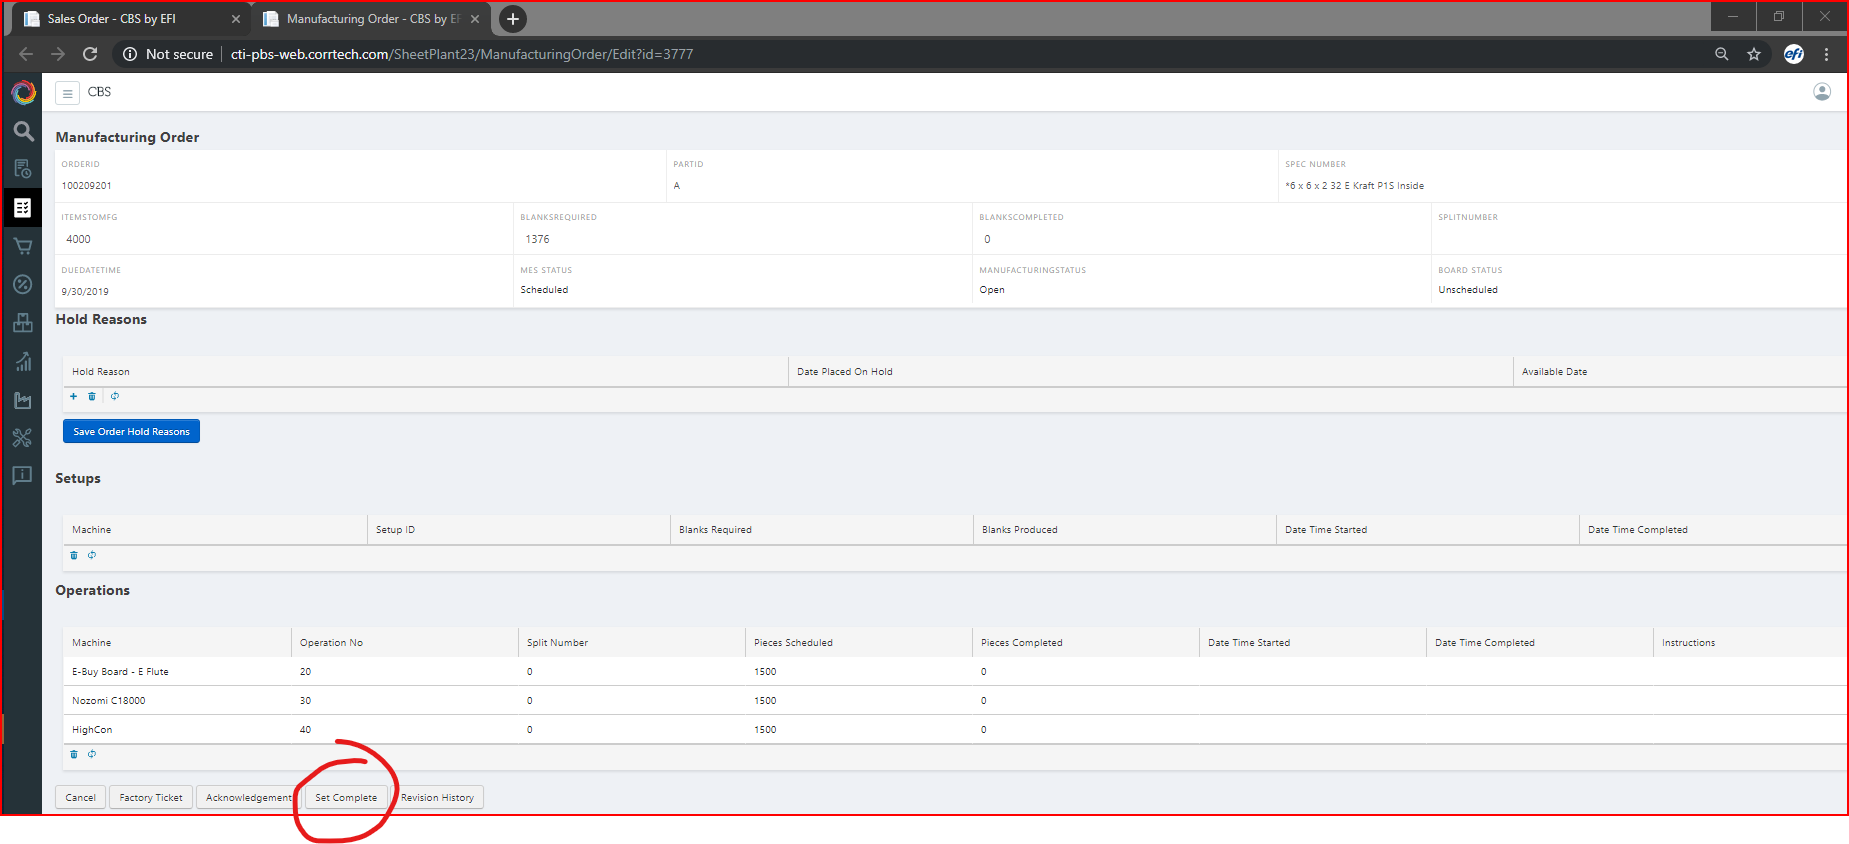This screenshot has height=844, width=1849.
Task: Sort by Hold Reason column header
Action: (425, 371)
